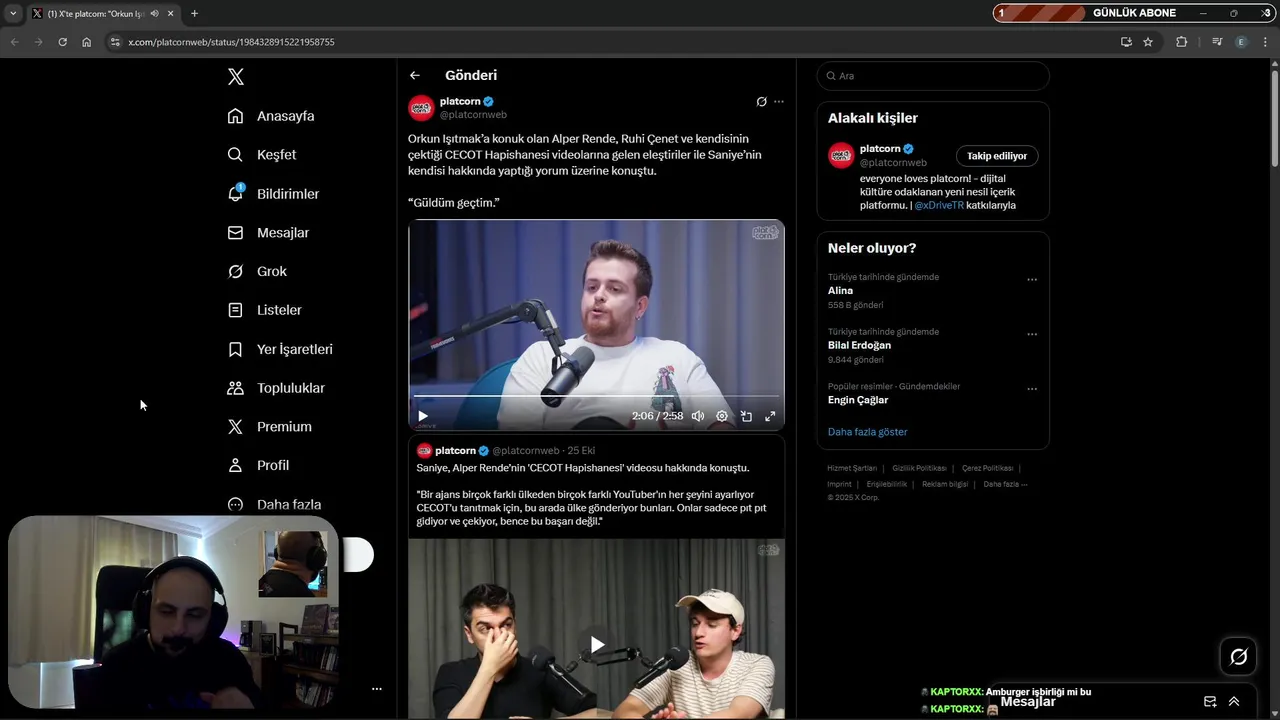Click the address bar URL
The height and width of the screenshot is (720, 1280).
click(231, 42)
